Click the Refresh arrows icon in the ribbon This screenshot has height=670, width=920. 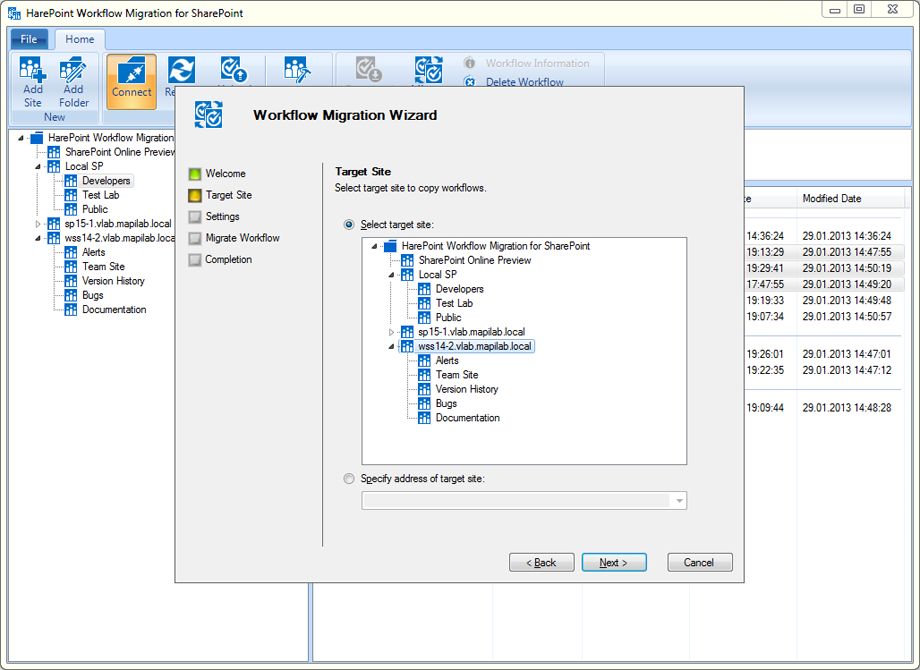181,70
